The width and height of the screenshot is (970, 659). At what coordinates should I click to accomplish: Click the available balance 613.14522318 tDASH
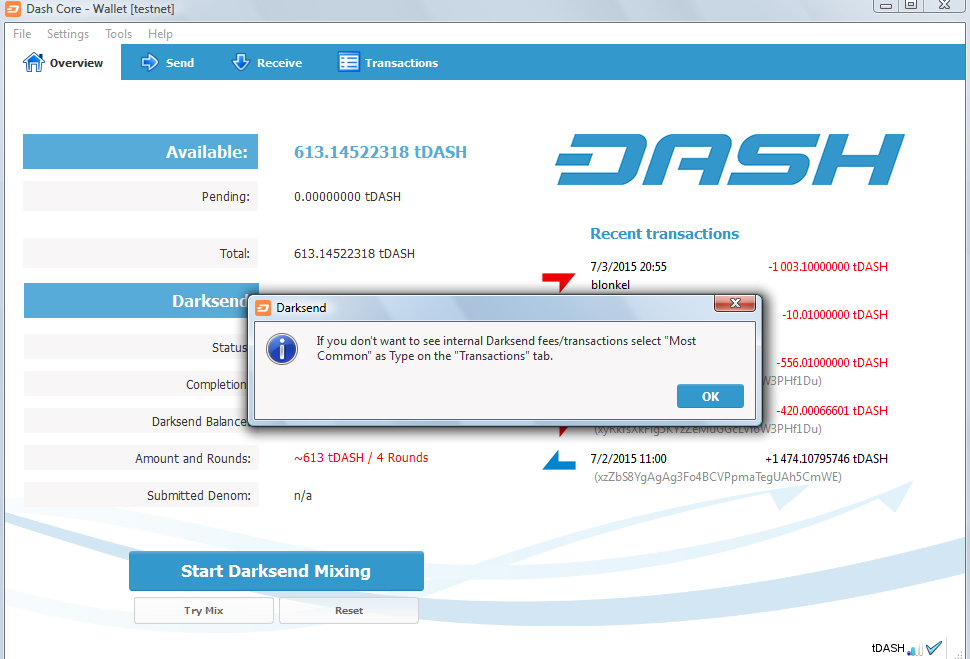380,152
